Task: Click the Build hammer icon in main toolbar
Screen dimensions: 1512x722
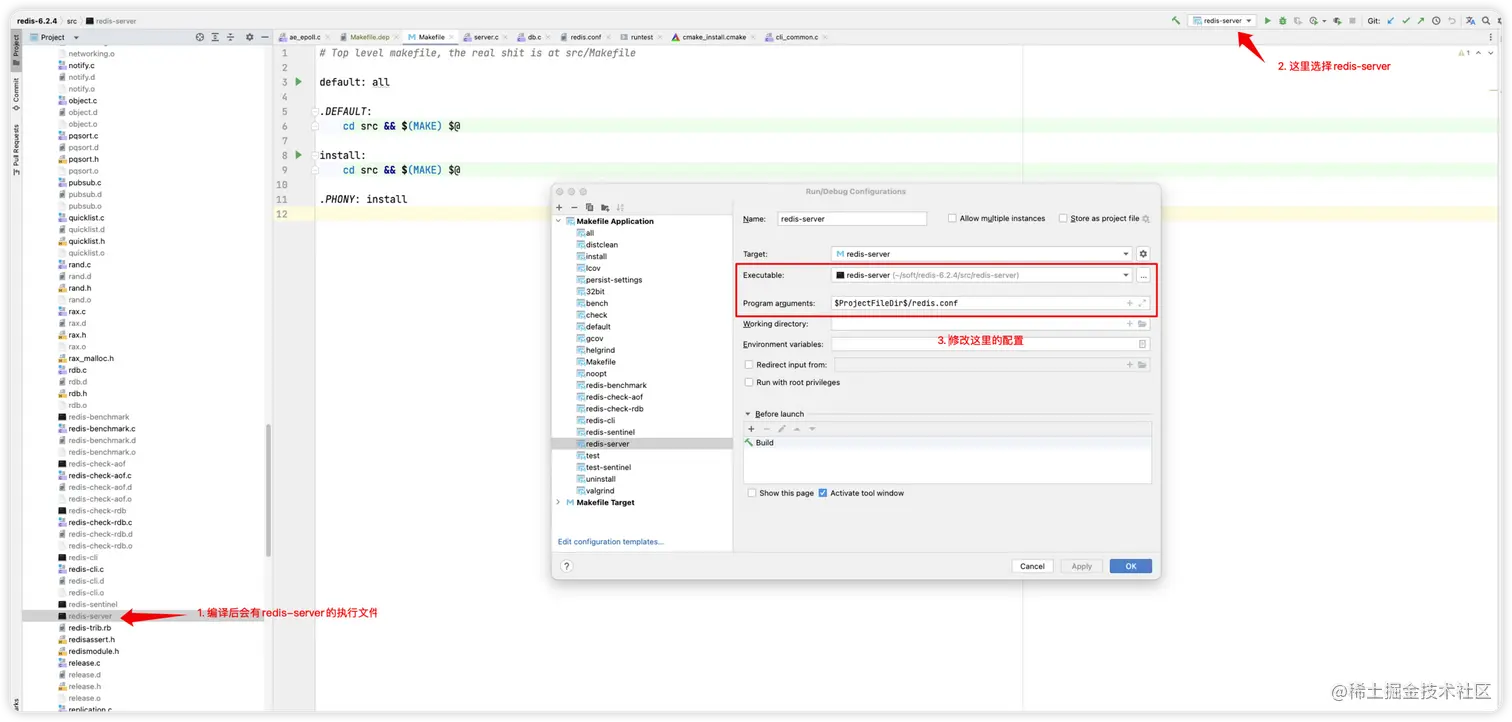Action: [1176, 20]
